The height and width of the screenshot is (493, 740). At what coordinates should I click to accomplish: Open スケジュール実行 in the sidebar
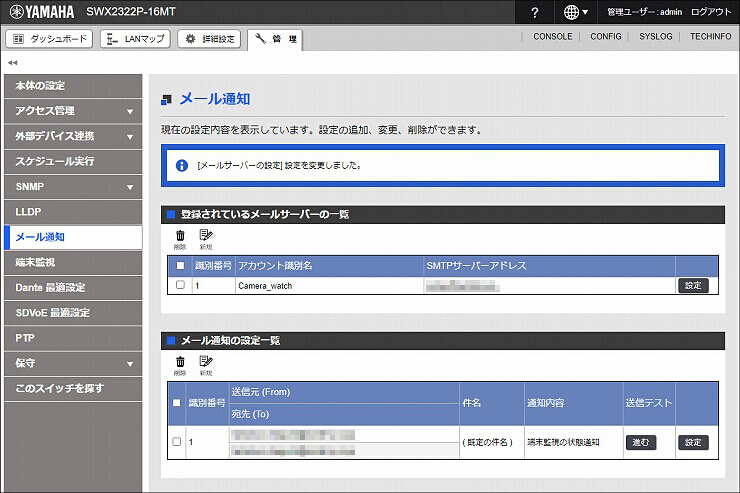[x=73, y=161]
